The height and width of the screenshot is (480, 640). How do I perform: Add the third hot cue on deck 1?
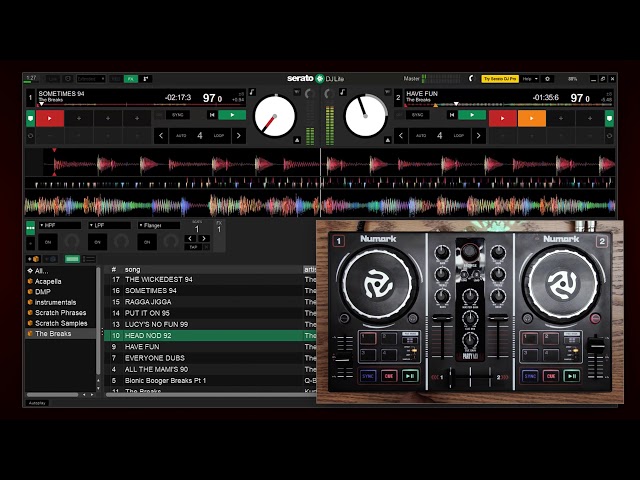(108, 118)
